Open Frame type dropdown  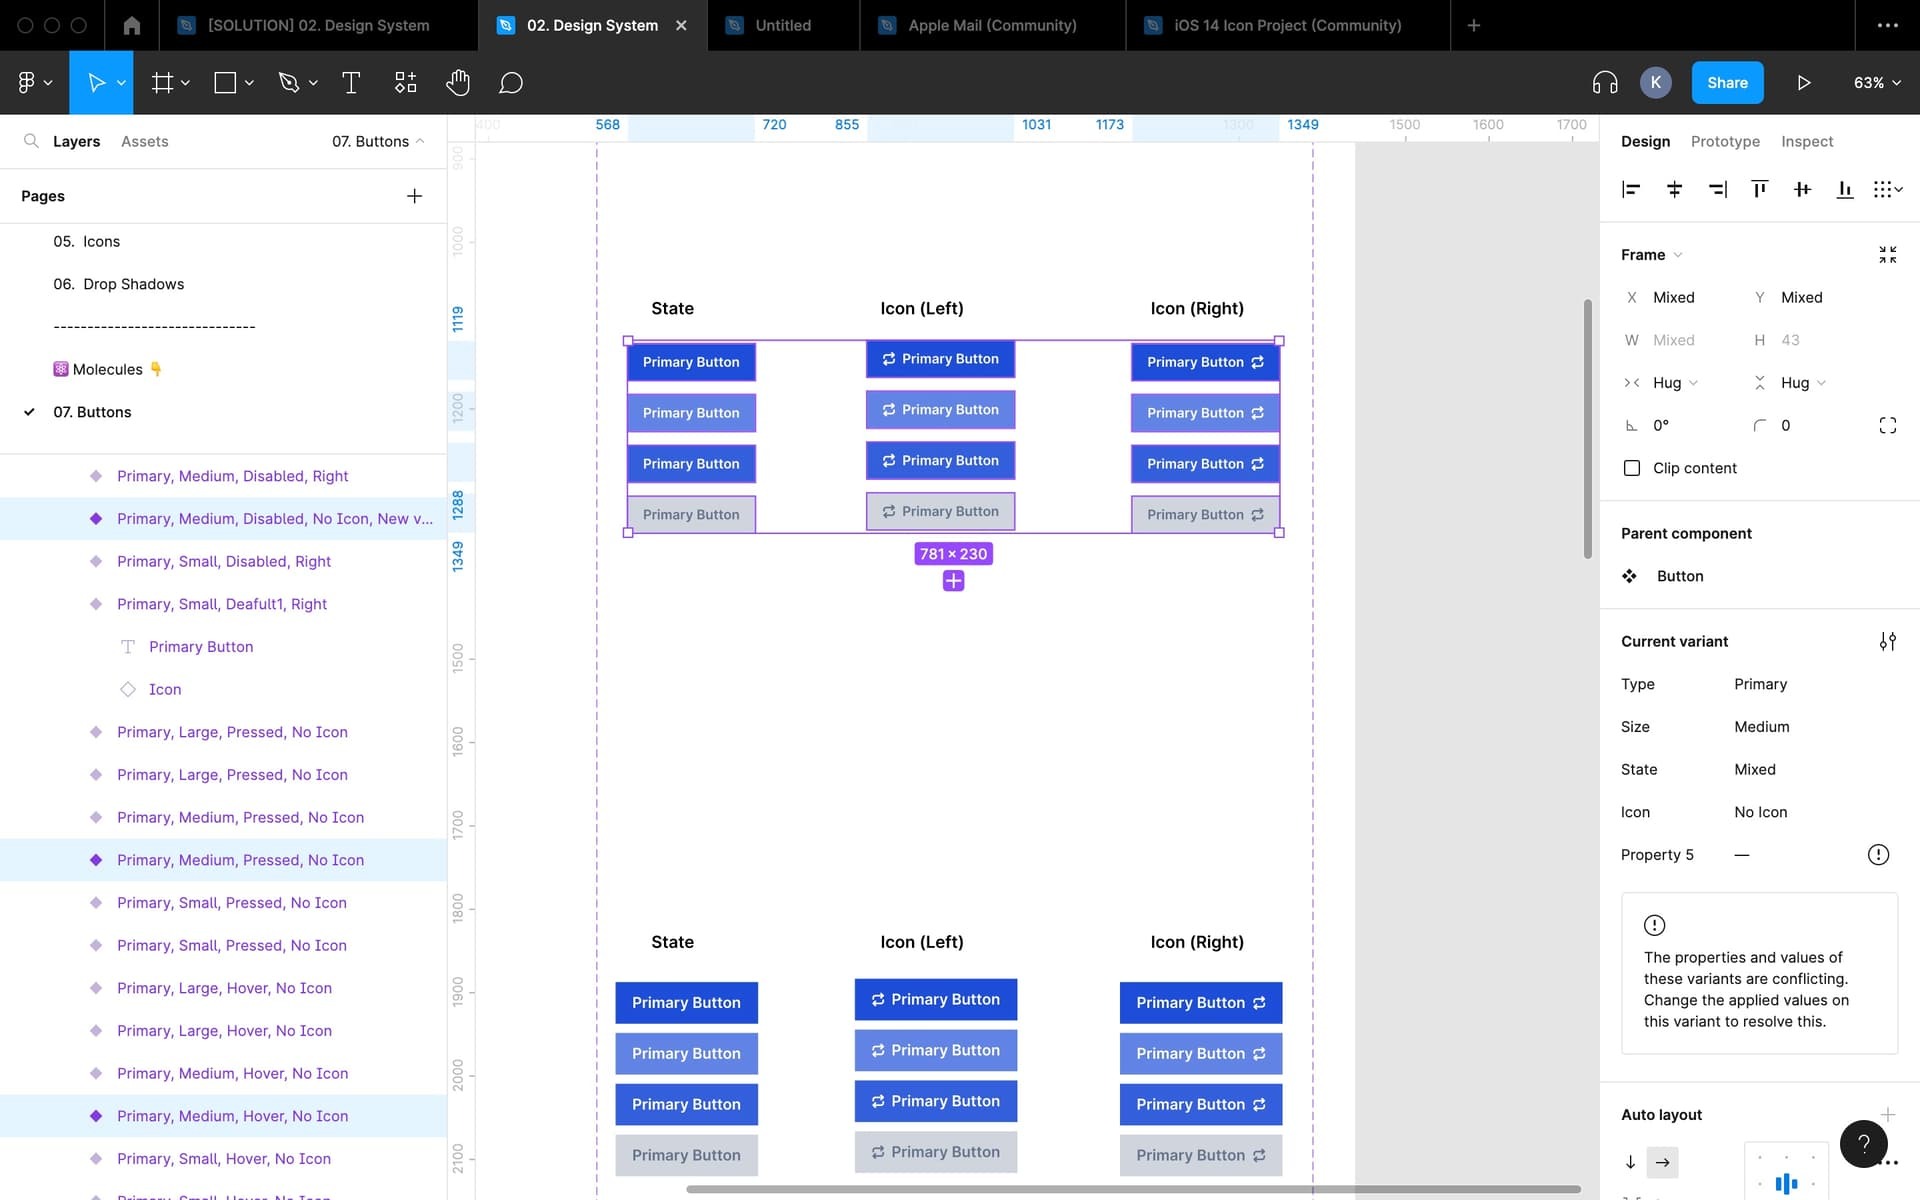(1652, 255)
